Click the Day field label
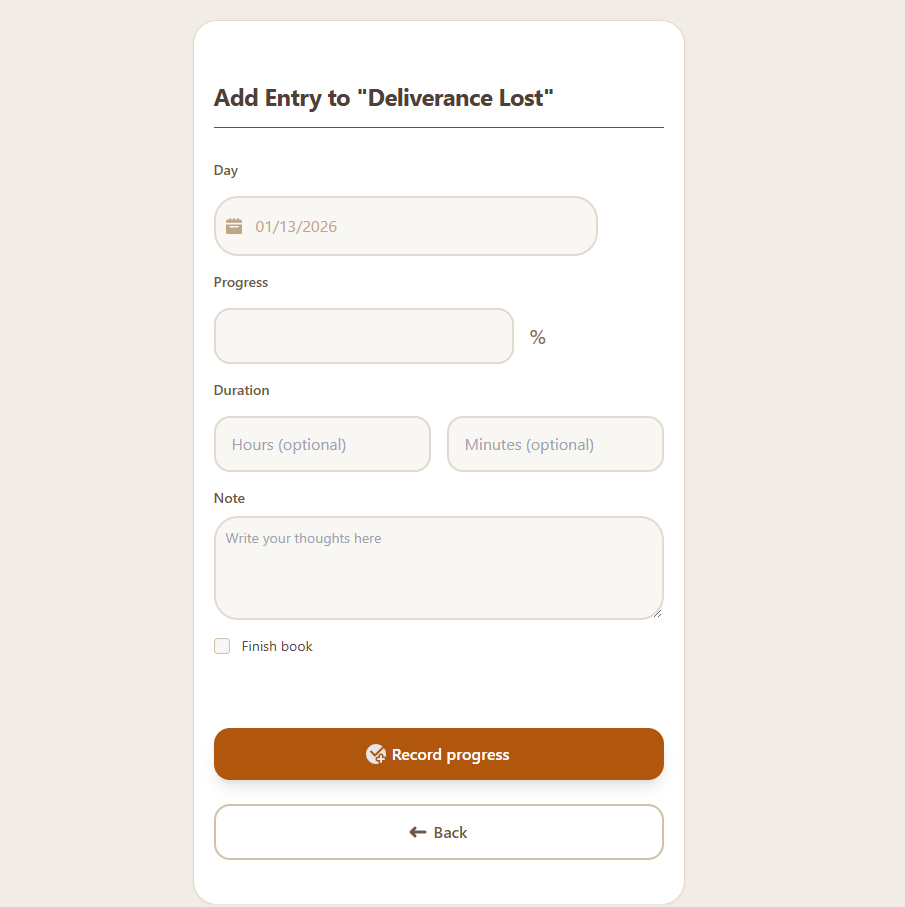This screenshot has width=905, height=907. [226, 170]
